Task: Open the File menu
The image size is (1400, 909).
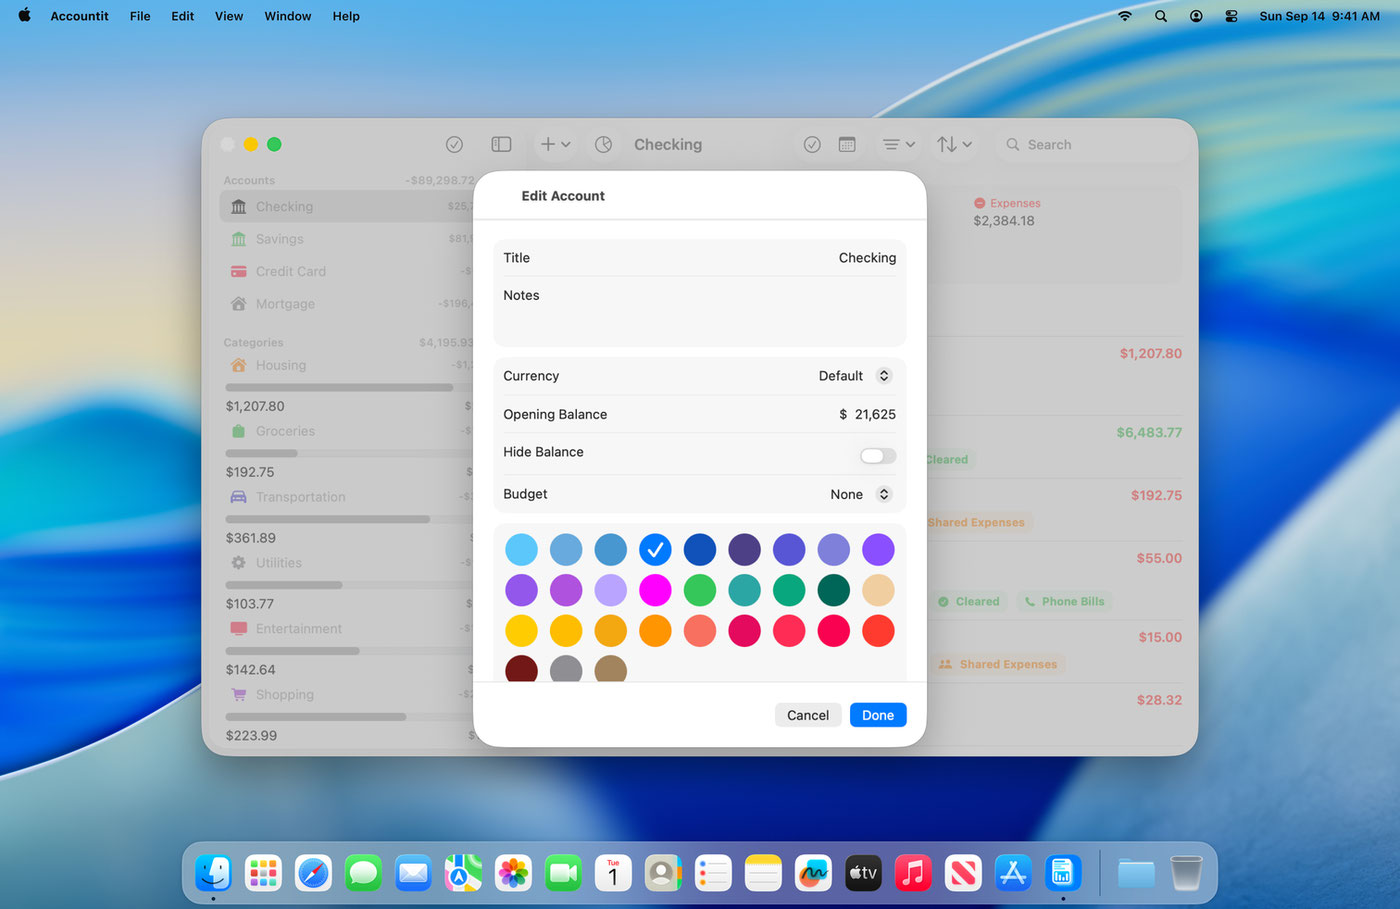Action: 140,16
